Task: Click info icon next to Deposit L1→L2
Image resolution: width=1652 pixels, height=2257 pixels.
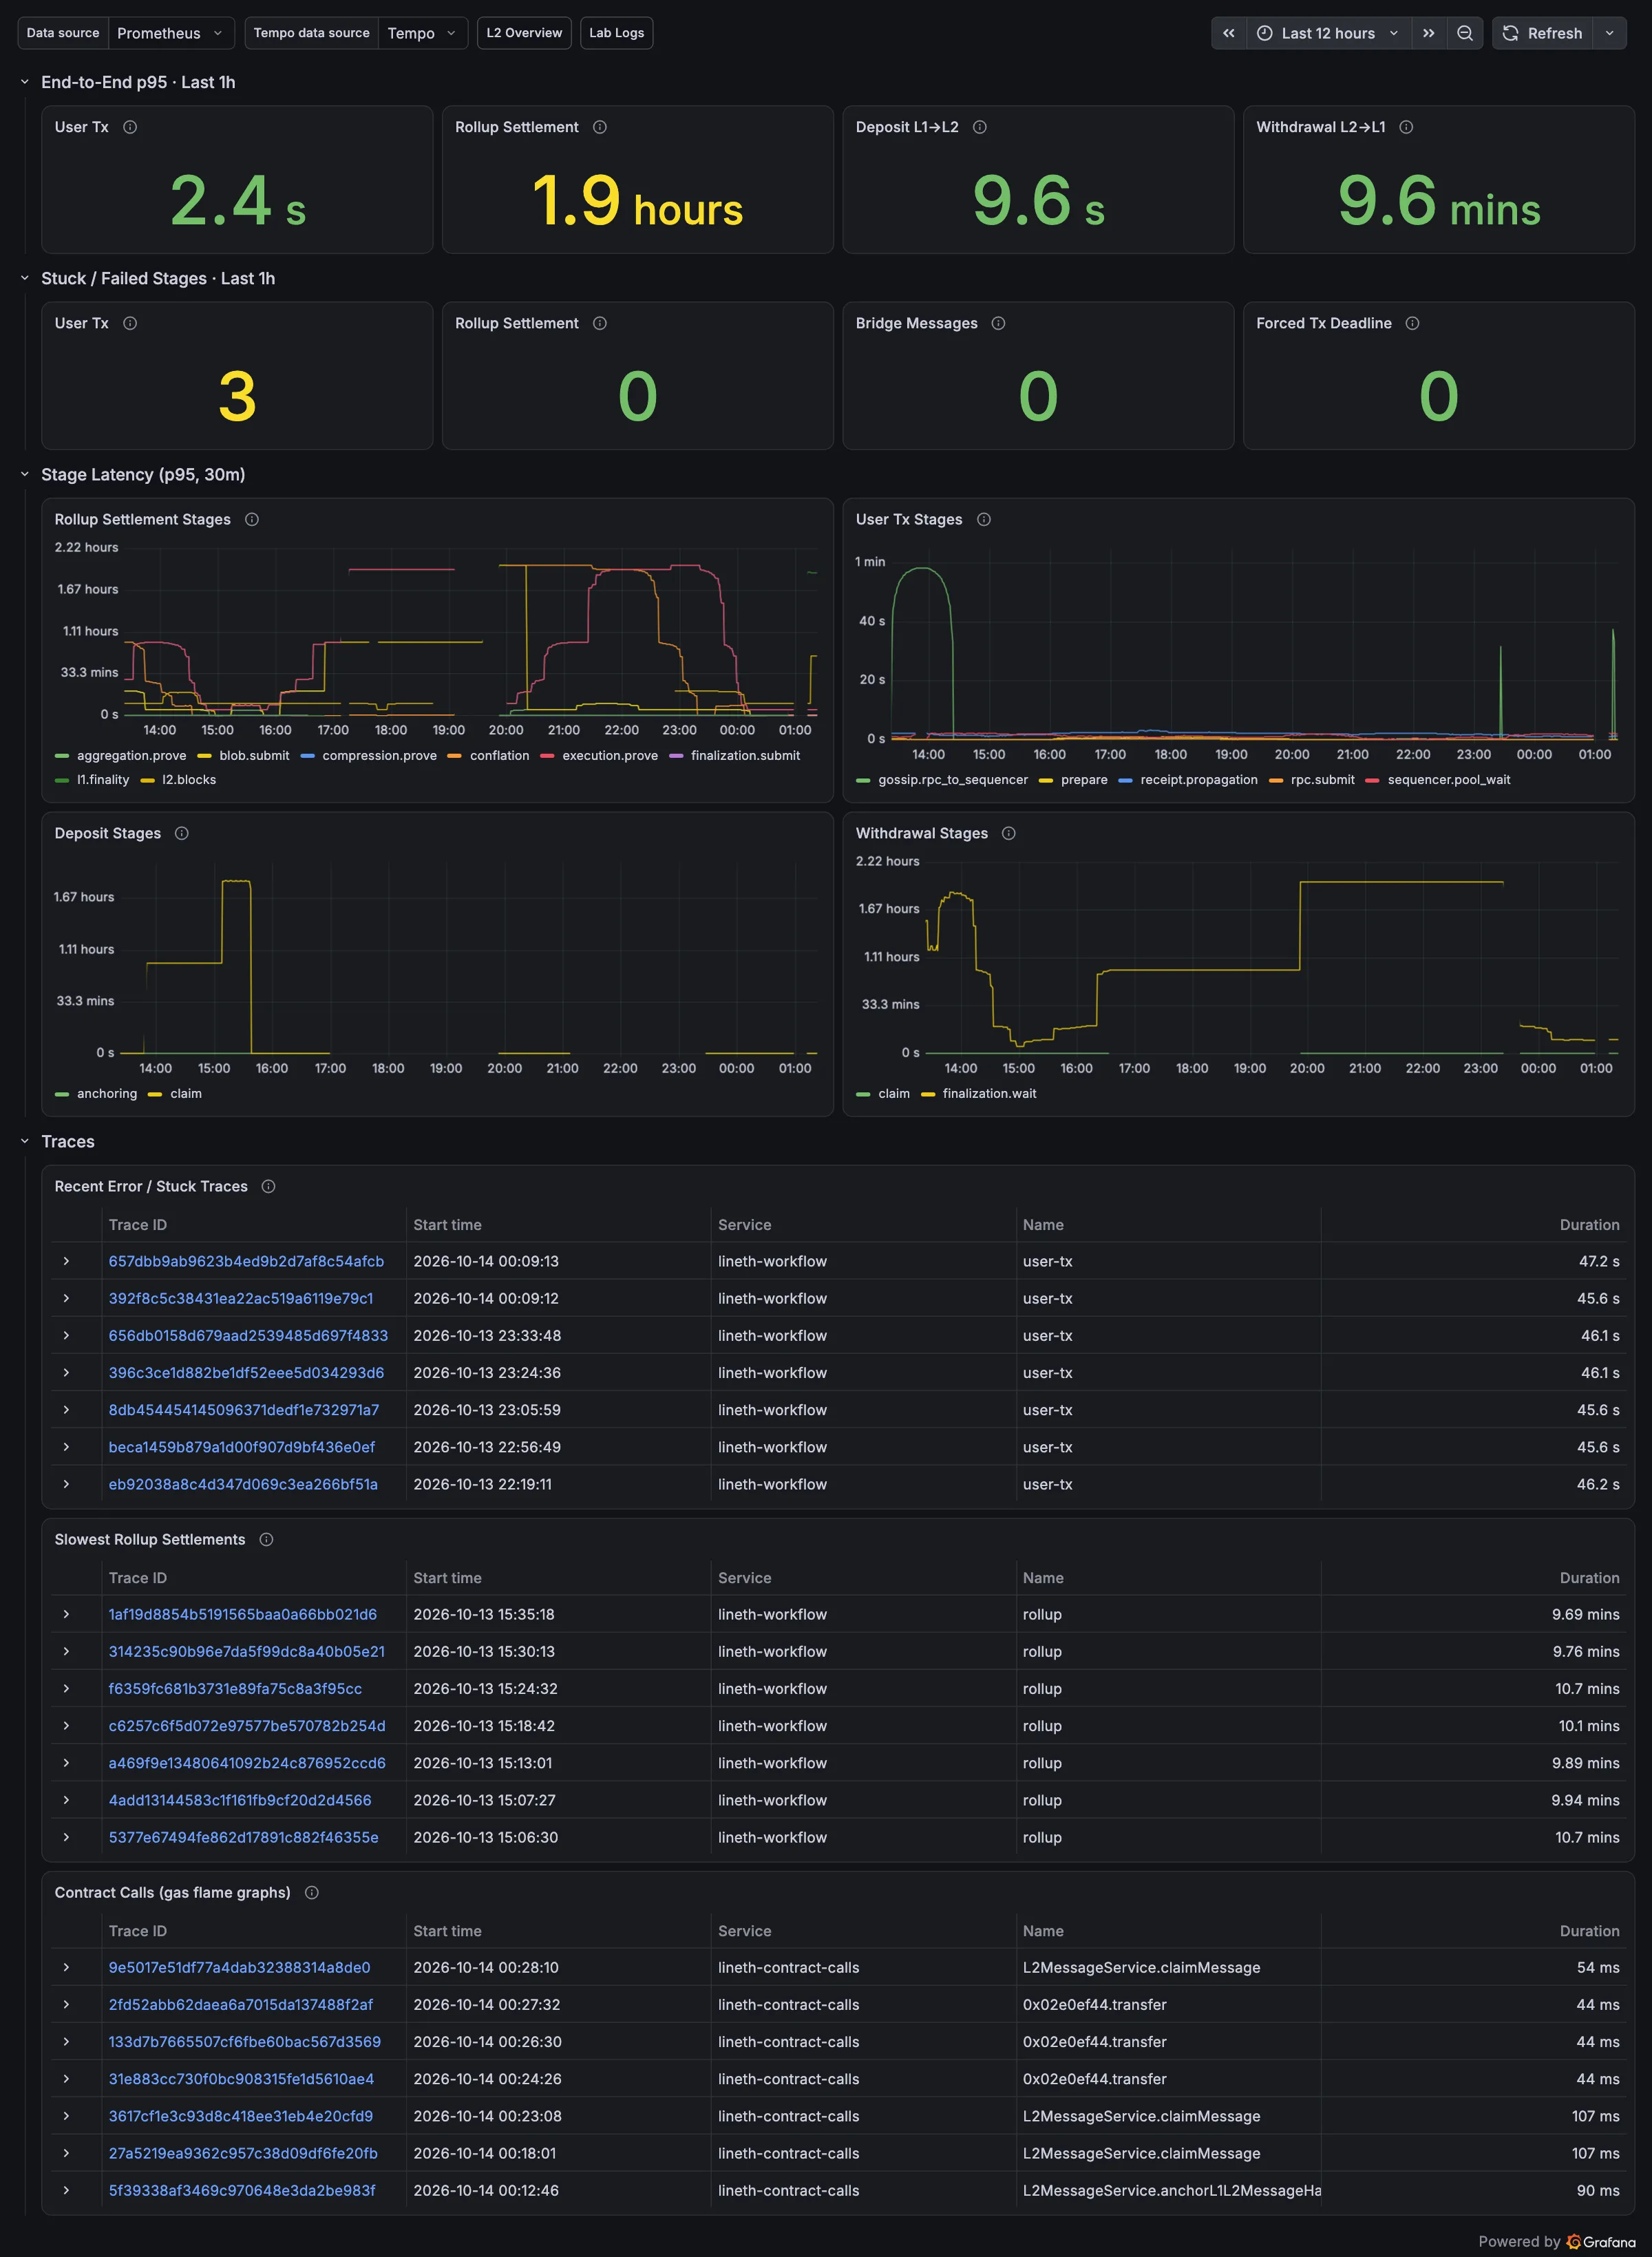Action: point(980,127)
